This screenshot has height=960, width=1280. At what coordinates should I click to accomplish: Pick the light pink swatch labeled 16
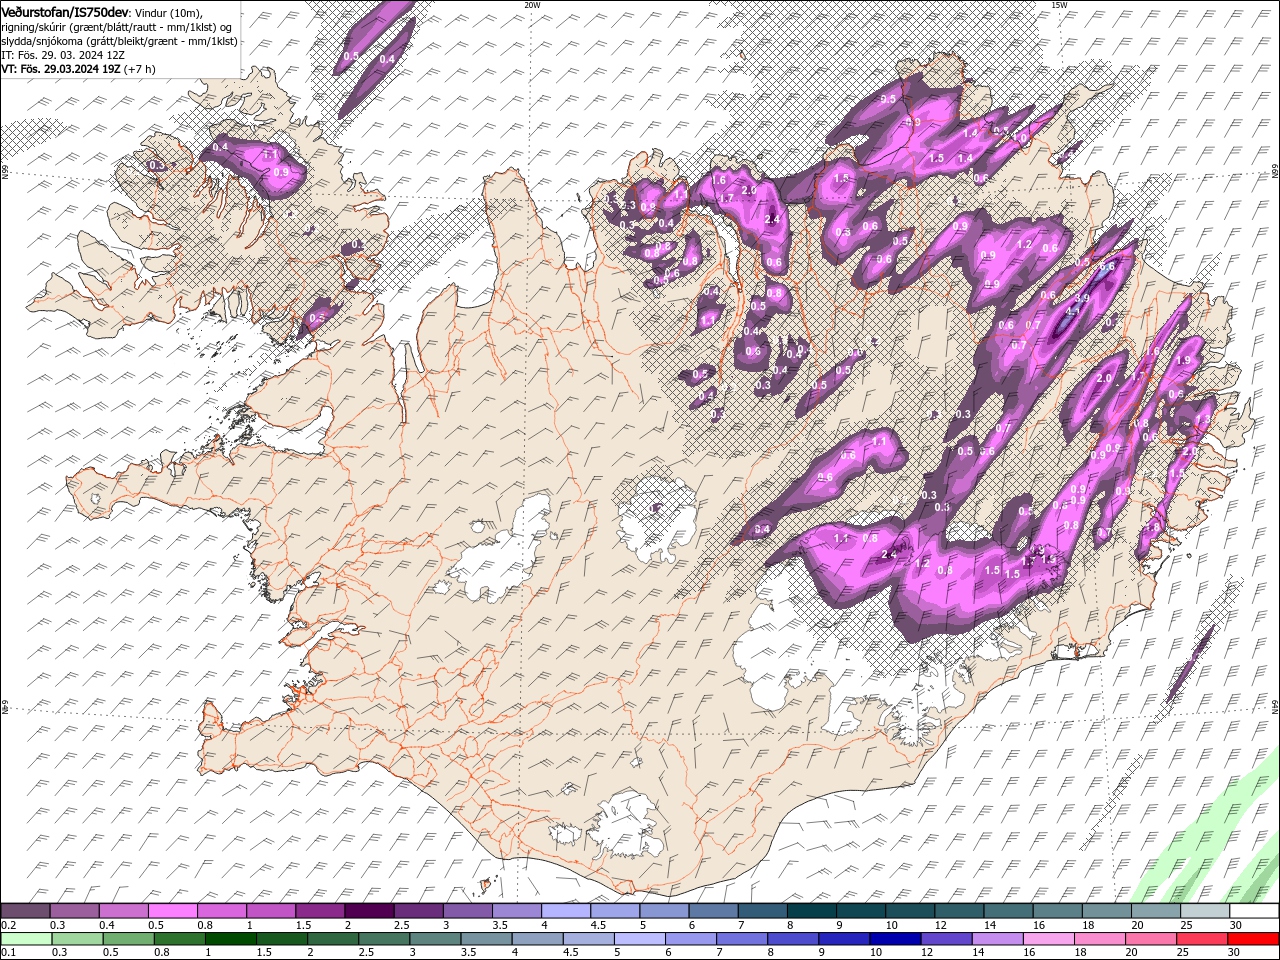1048,939
